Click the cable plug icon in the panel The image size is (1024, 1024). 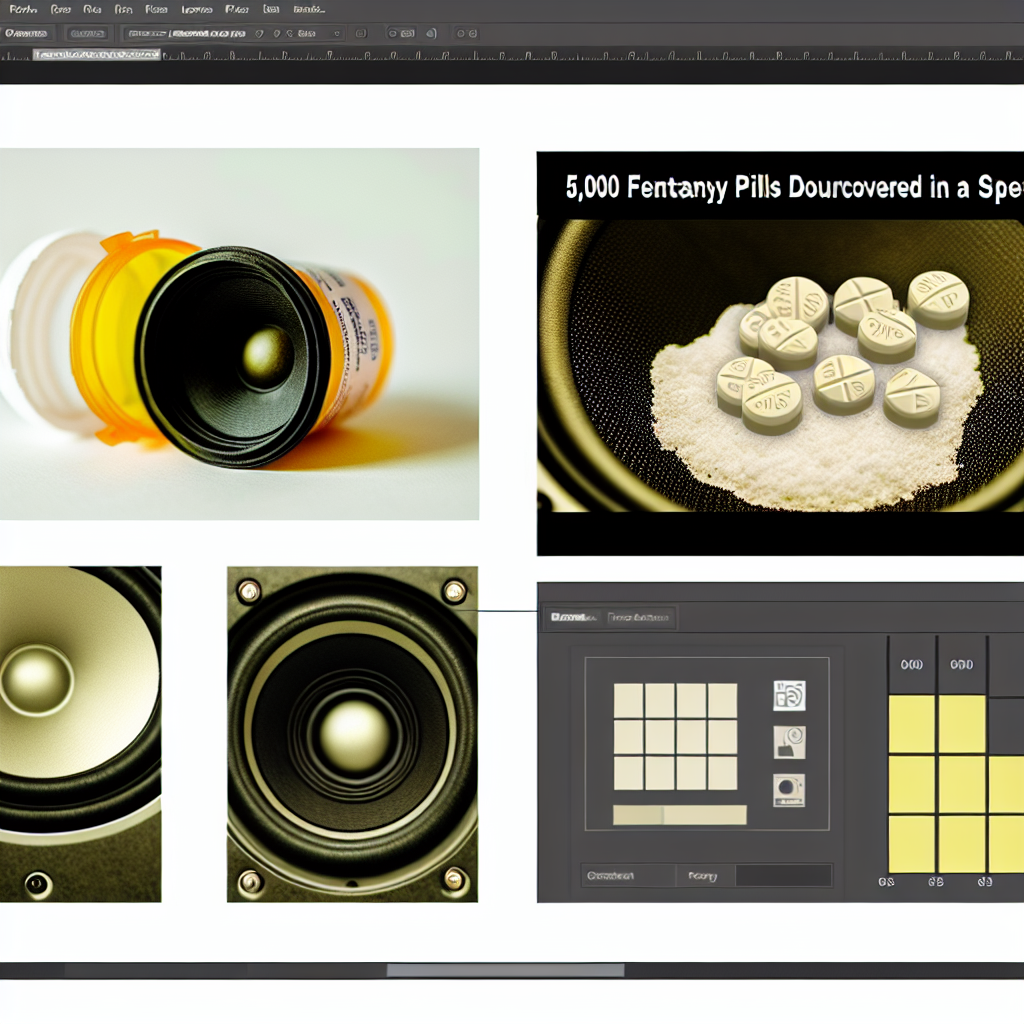click(789, 742)
